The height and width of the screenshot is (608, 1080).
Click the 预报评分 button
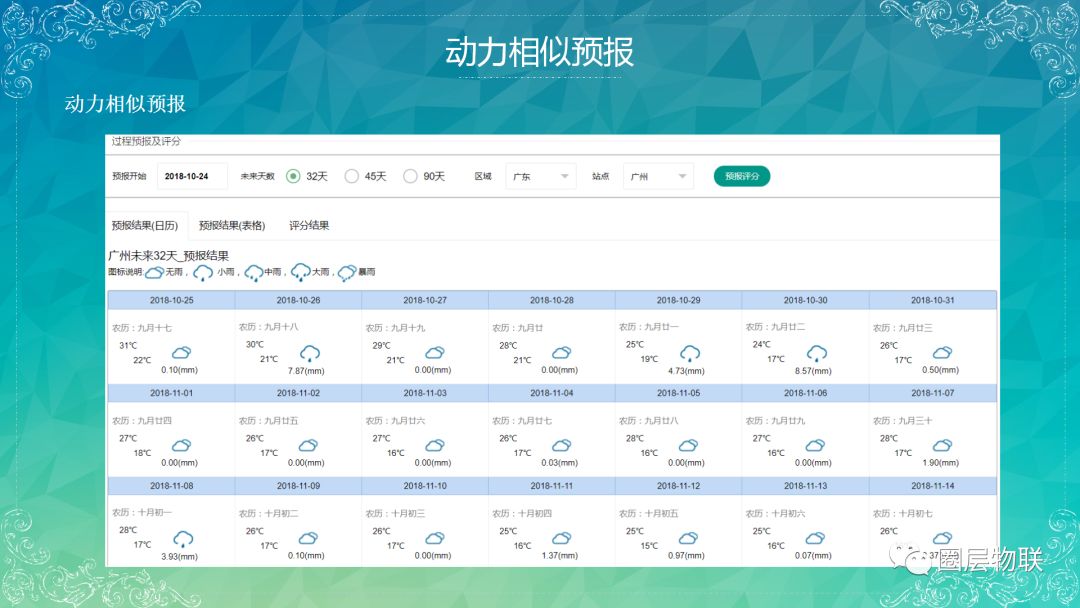point(742,176)
